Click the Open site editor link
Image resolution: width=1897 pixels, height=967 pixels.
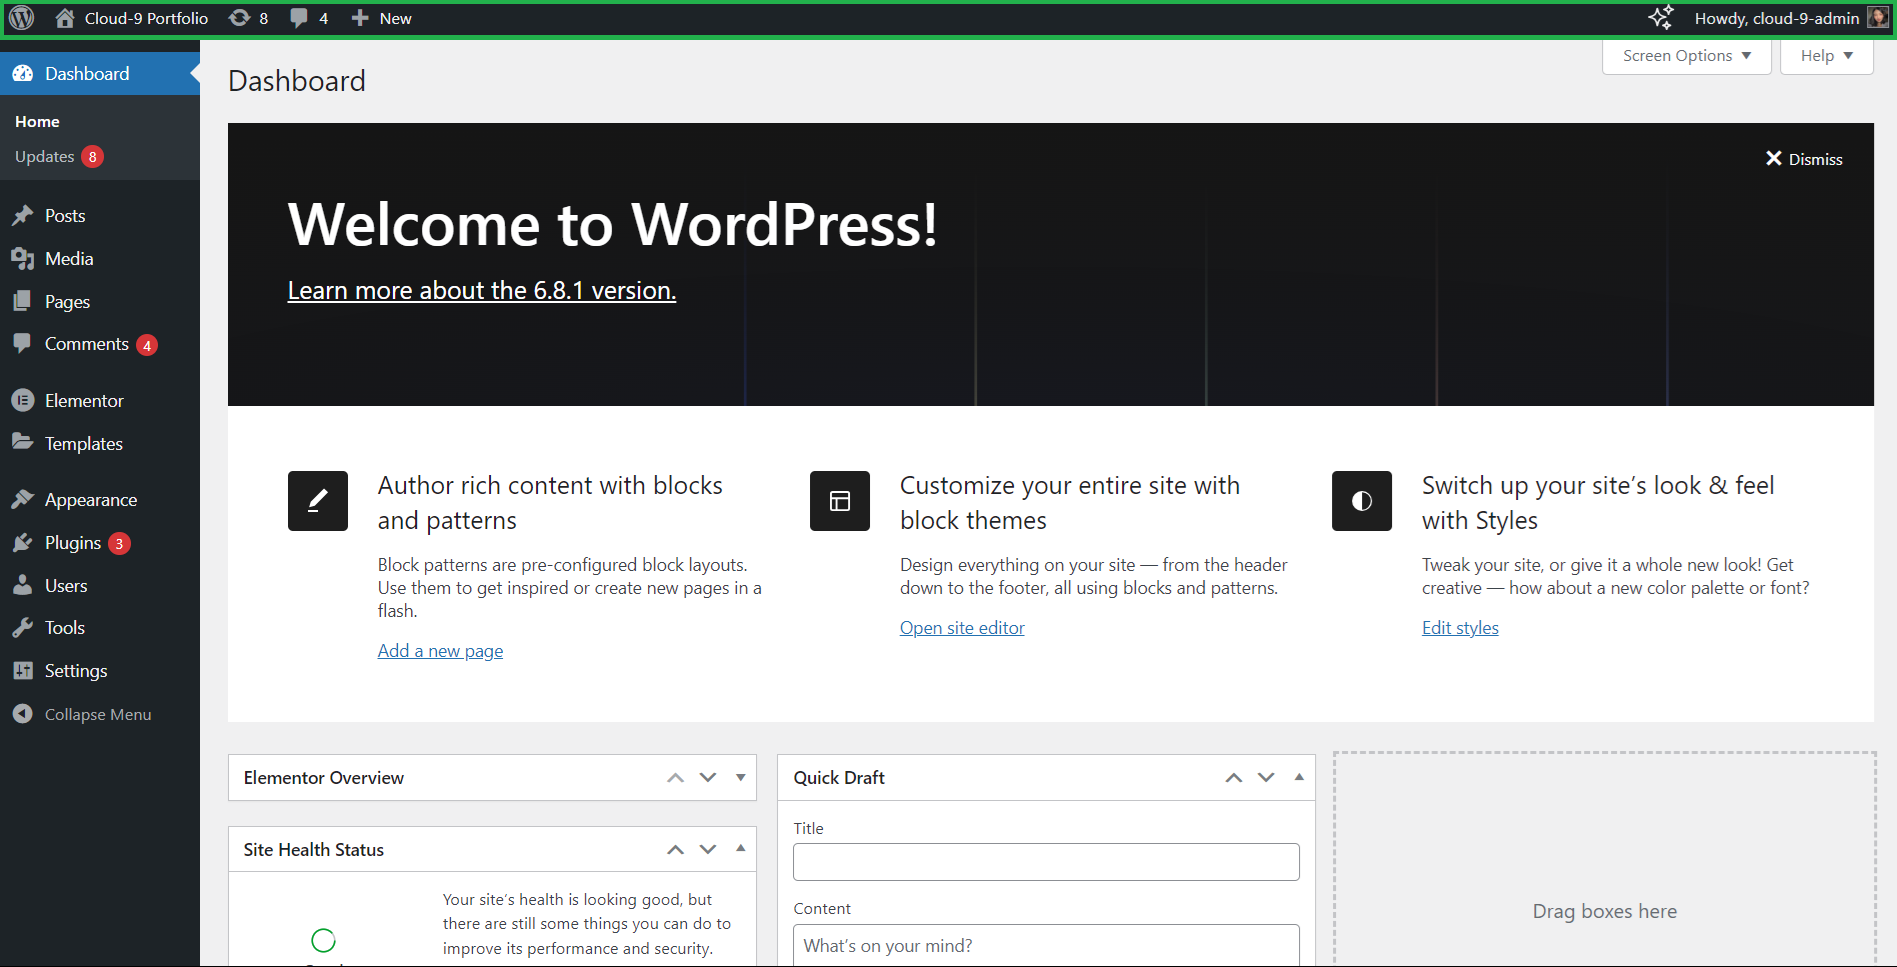pos(962,628)
